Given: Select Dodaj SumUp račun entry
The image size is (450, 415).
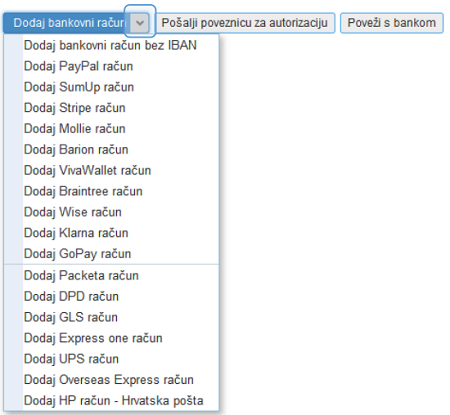Looking at the screenshot, I should click(111, 87).
